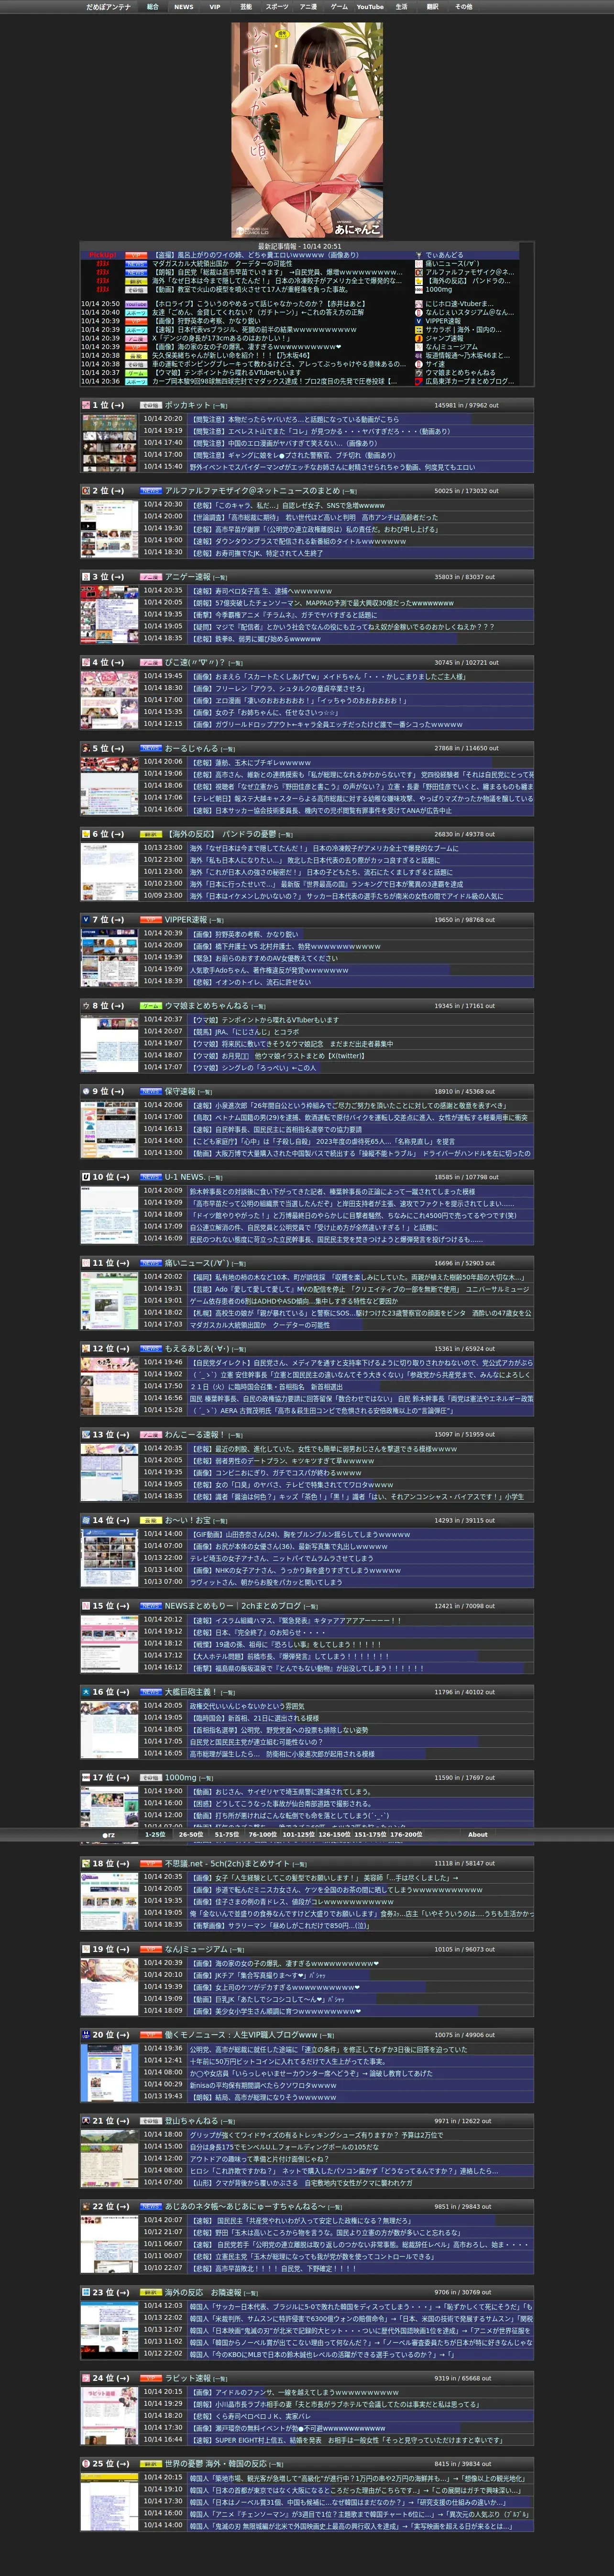Viewport: 614px width, 2576px height.
Task: Open the YouTube tab in the navigation
Action: pos(370,7)
